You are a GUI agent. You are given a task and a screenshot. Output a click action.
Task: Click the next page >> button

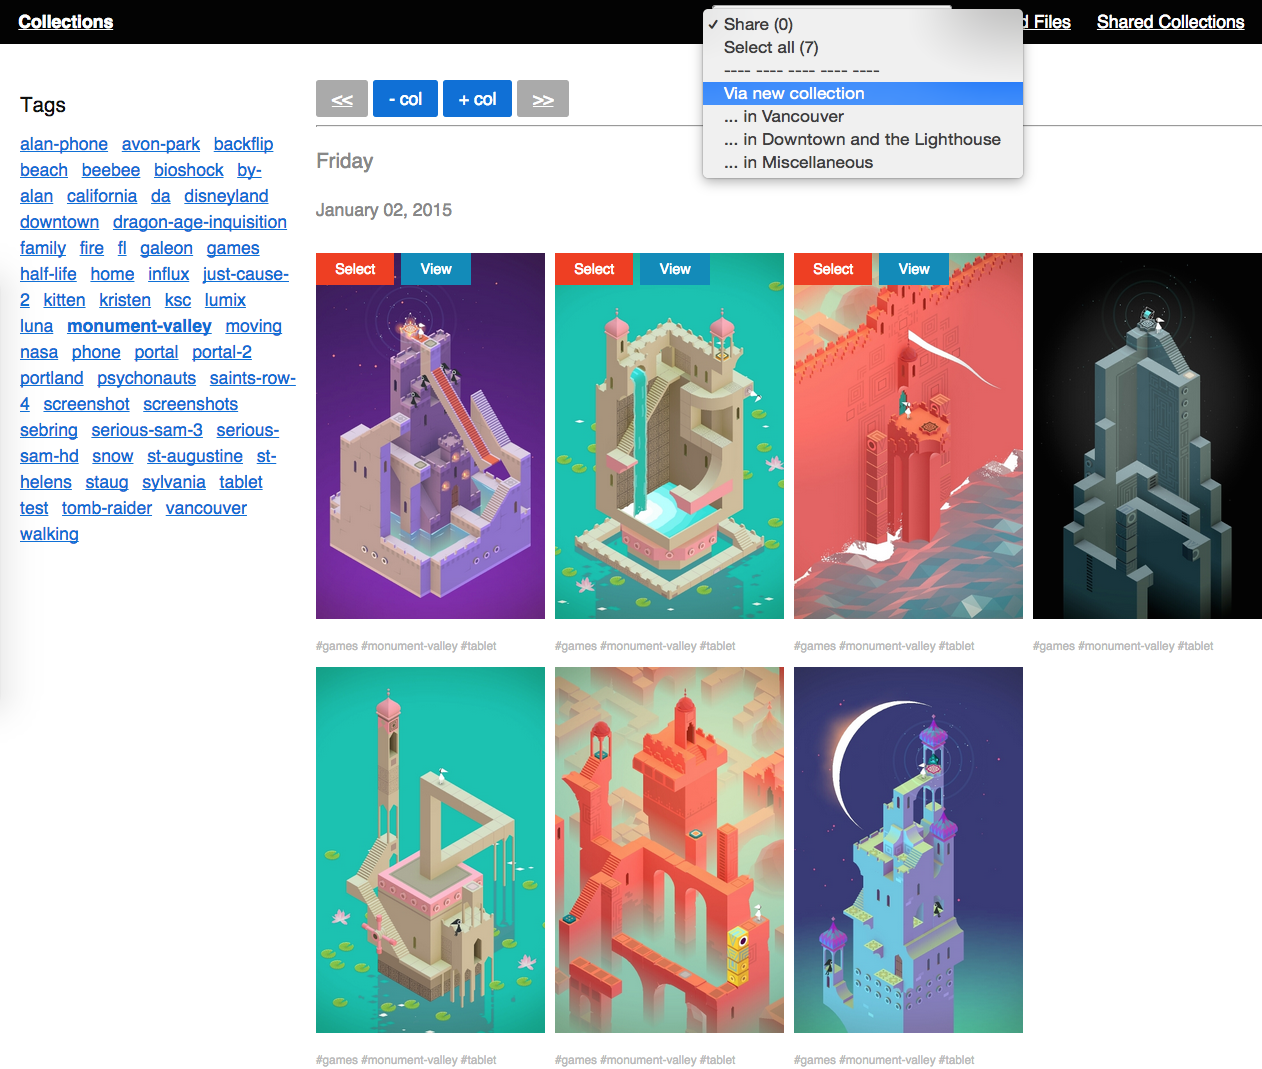click(543, 99)
